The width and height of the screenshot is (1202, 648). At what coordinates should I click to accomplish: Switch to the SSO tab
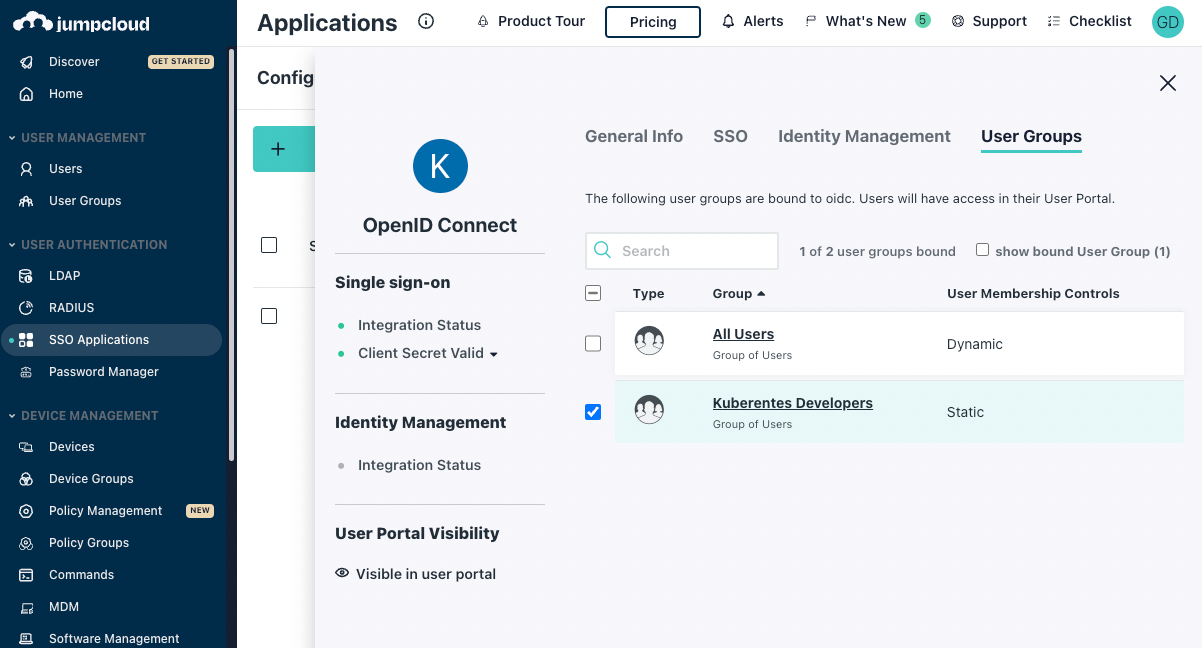tap(730, 136)
